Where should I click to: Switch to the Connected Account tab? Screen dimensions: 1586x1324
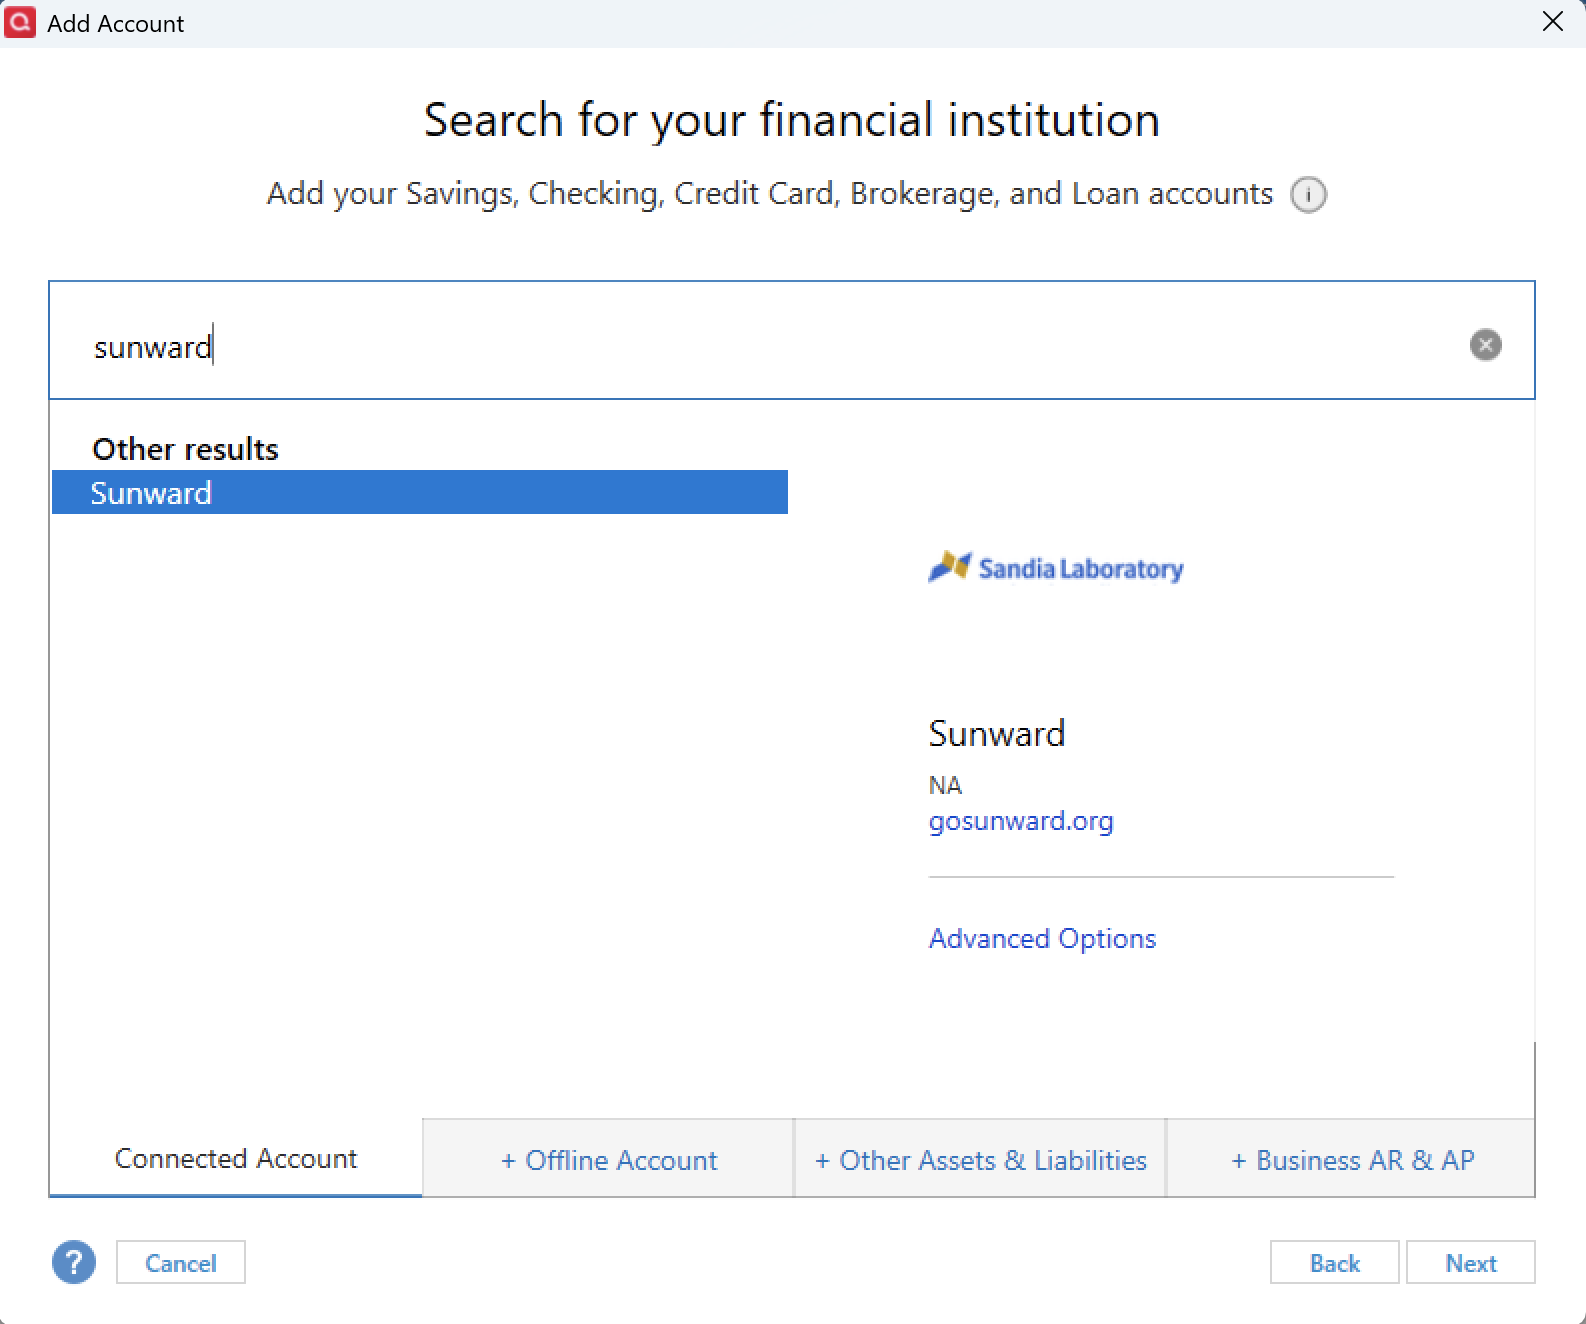pyautogui.click(x=236, y=1158)
